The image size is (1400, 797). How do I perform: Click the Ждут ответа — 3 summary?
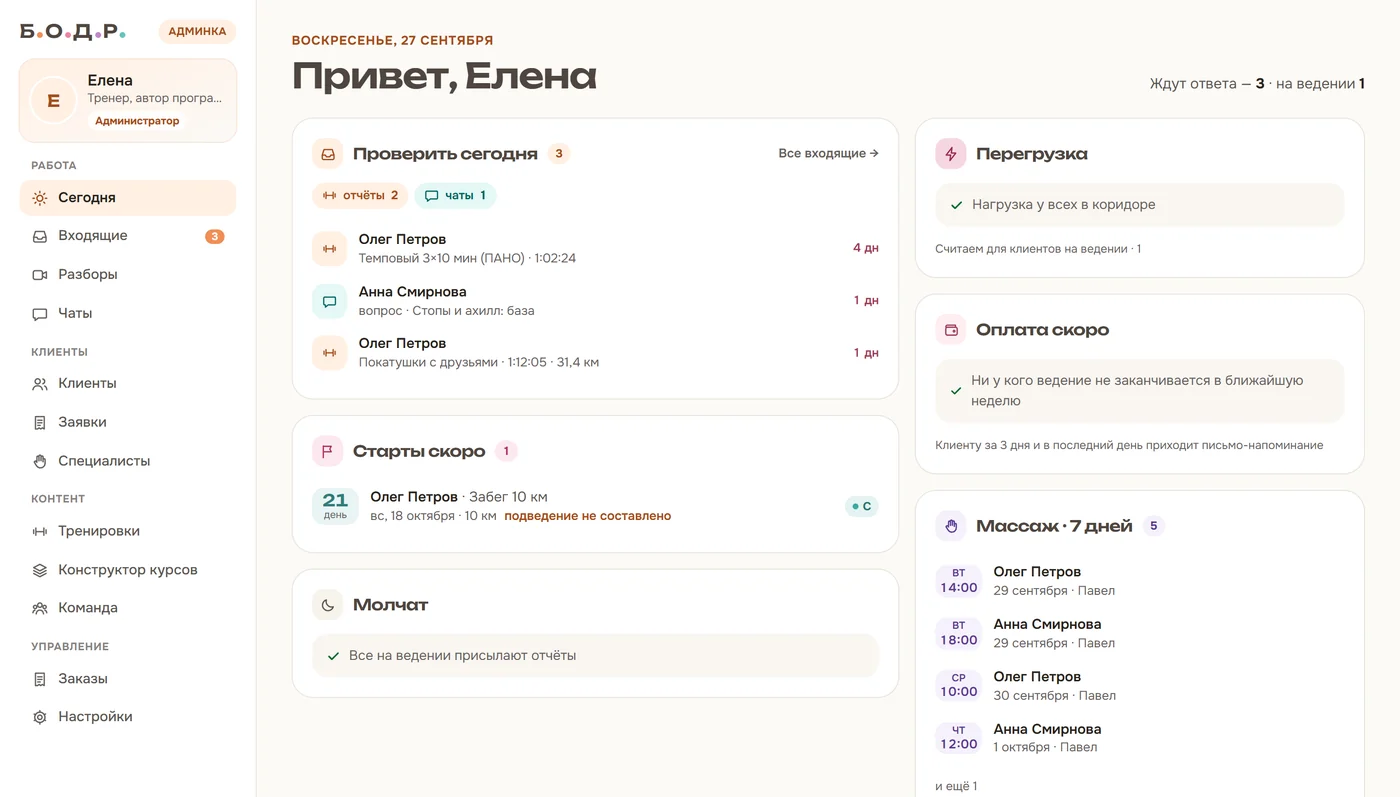[1207, 84]
